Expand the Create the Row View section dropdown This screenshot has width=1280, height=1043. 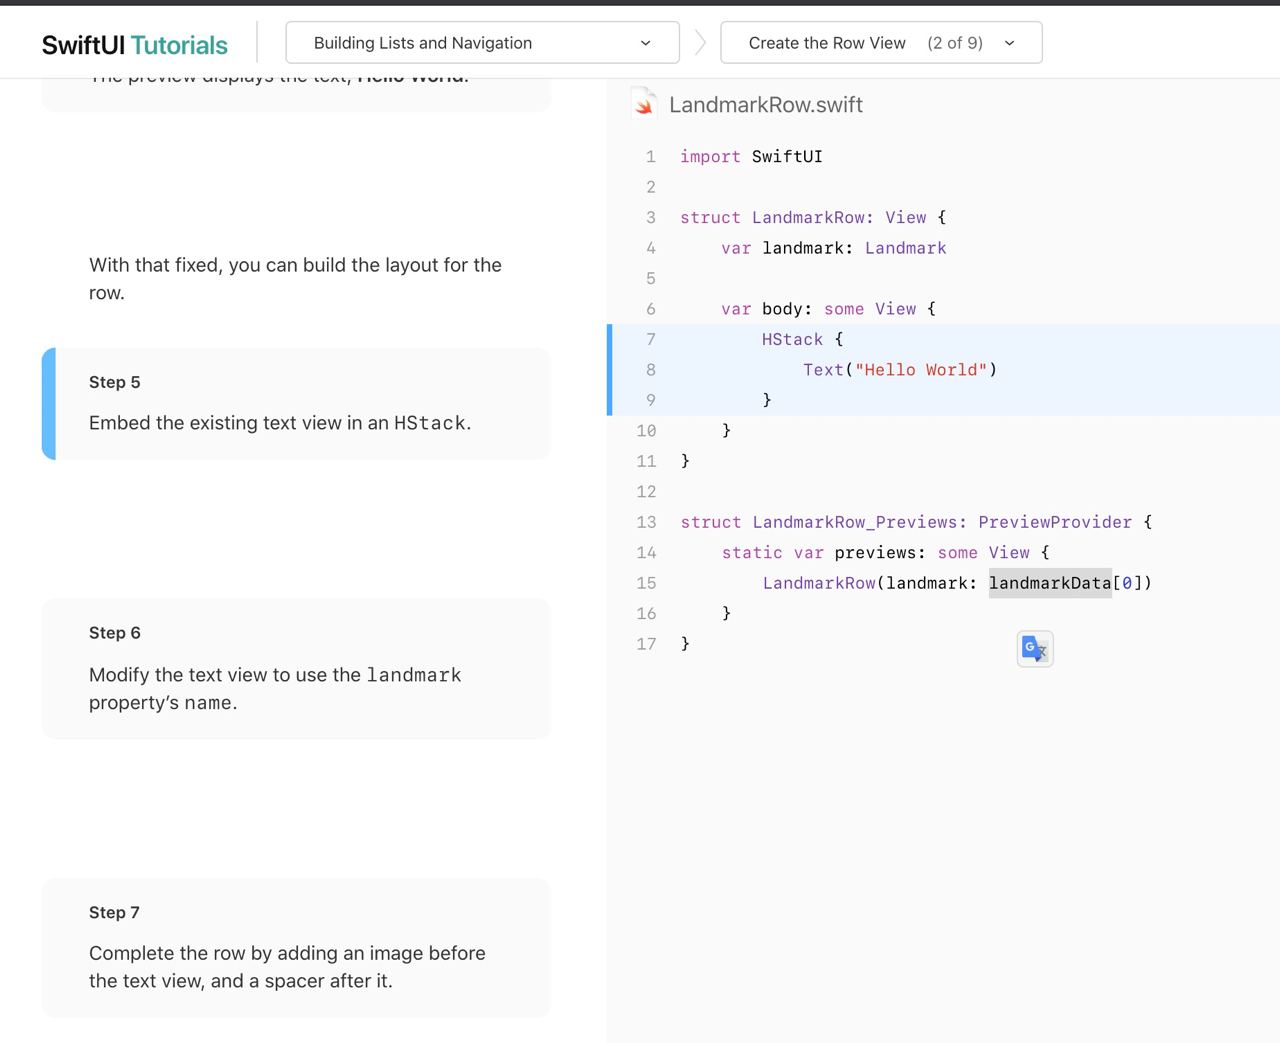point(881,43)
